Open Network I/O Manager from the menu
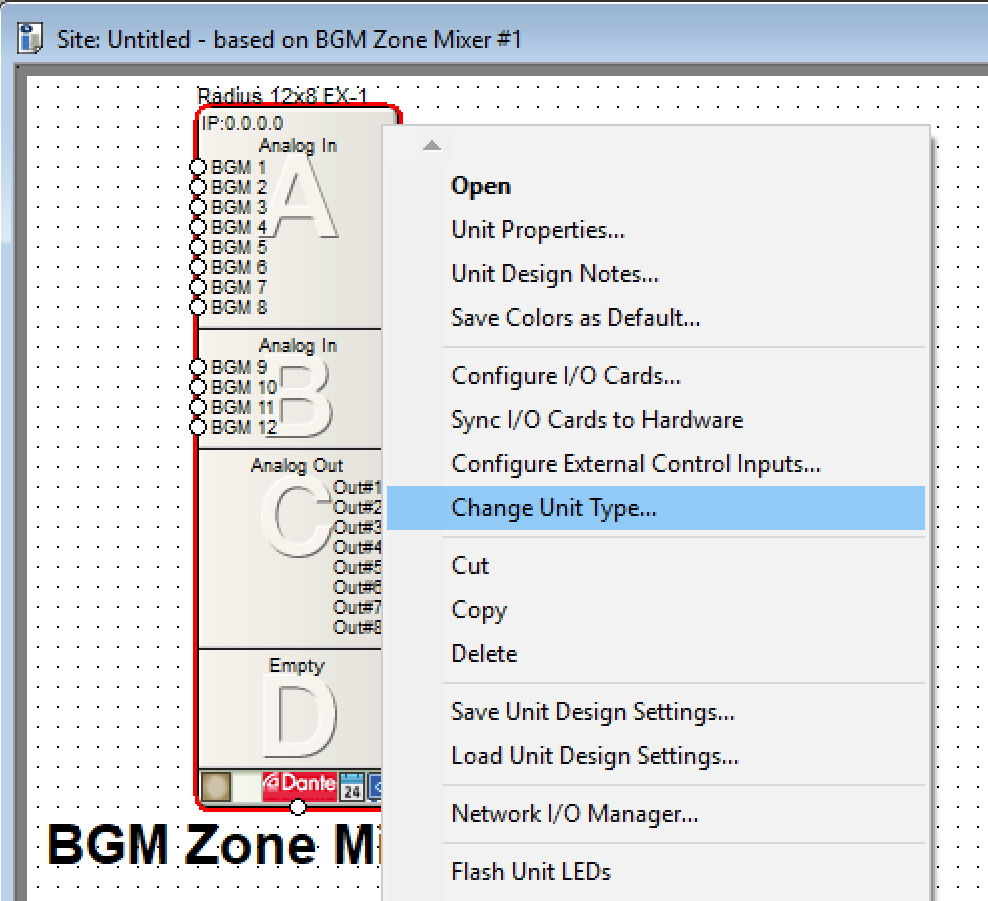 [656, 814]
